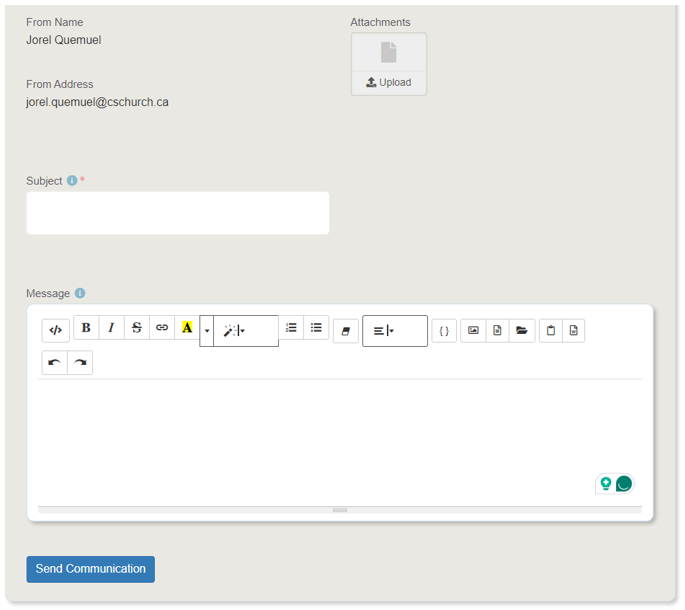685x610 pixels.
Task: Click the clipboard paste icon
Action: [551, 331]
